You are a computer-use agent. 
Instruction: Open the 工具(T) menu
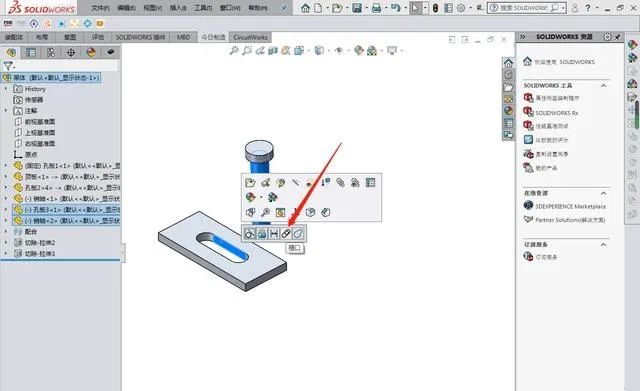tap(203, 8)
